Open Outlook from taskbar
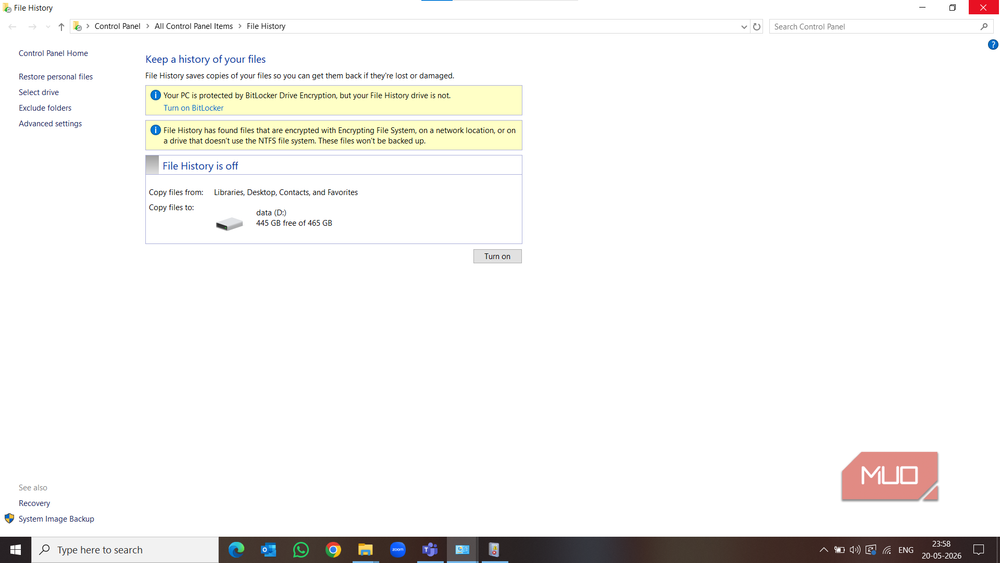 (268, 550)
